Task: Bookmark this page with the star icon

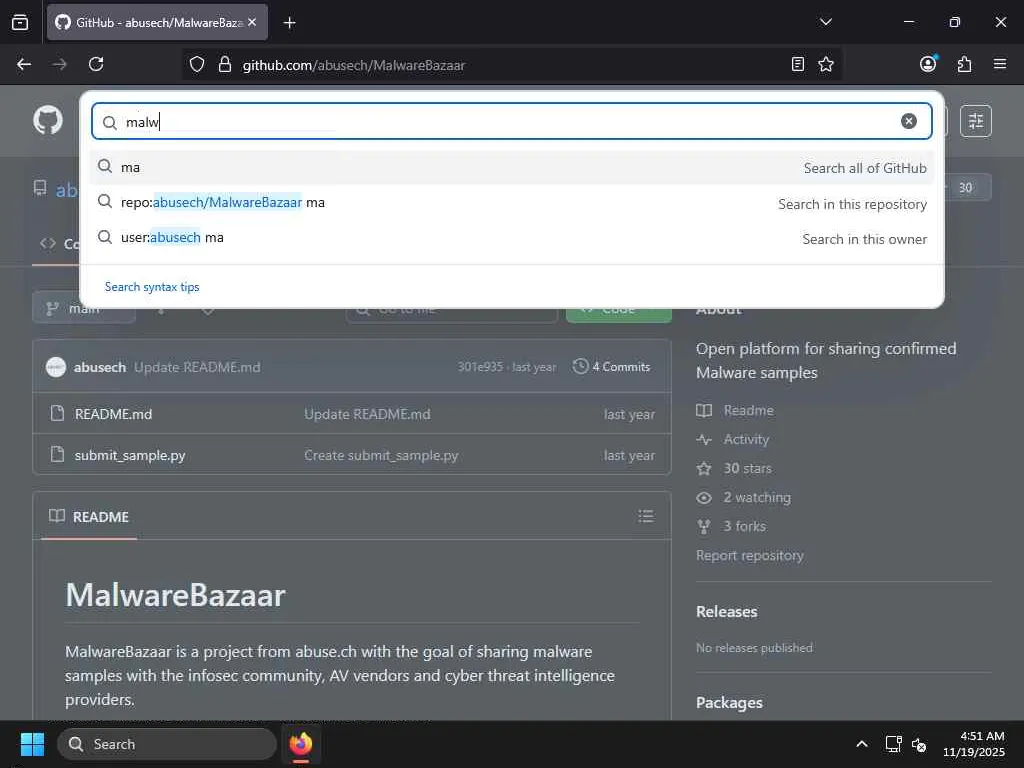Action: click(x=825, y=64)
